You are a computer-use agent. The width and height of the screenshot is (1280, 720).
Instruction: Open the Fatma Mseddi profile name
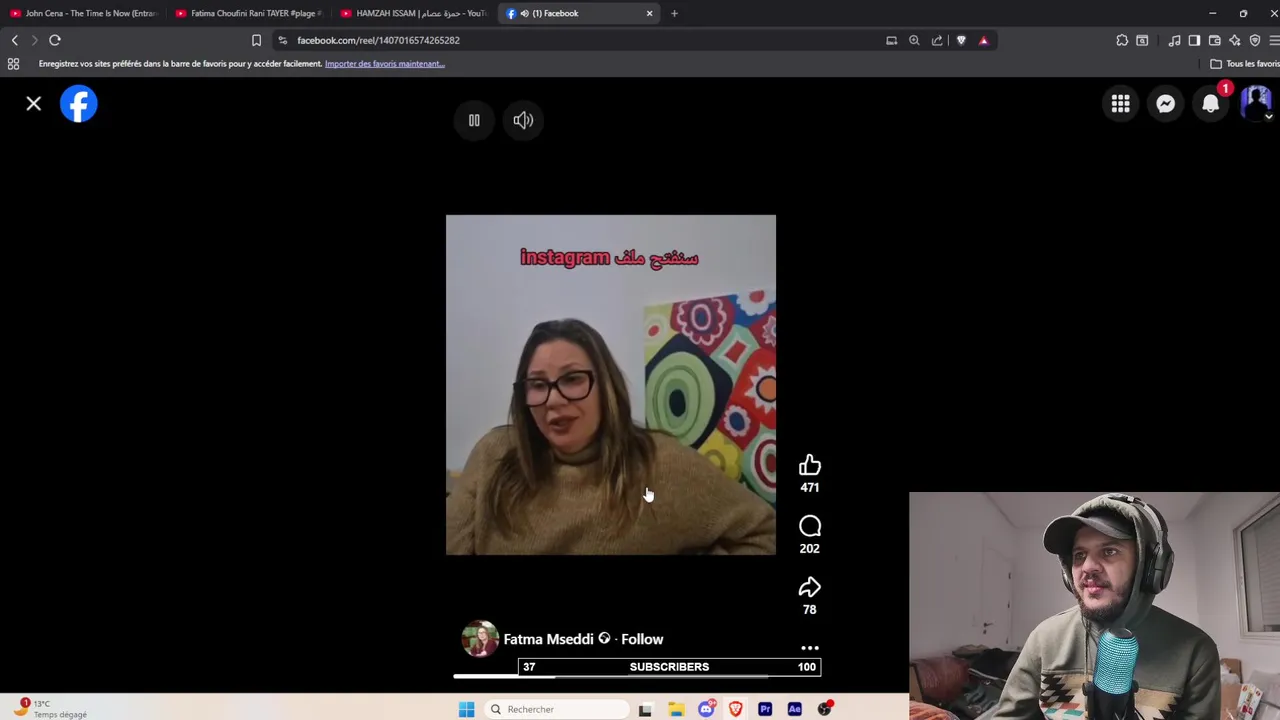pyautogui.click(x=548, y=639)
